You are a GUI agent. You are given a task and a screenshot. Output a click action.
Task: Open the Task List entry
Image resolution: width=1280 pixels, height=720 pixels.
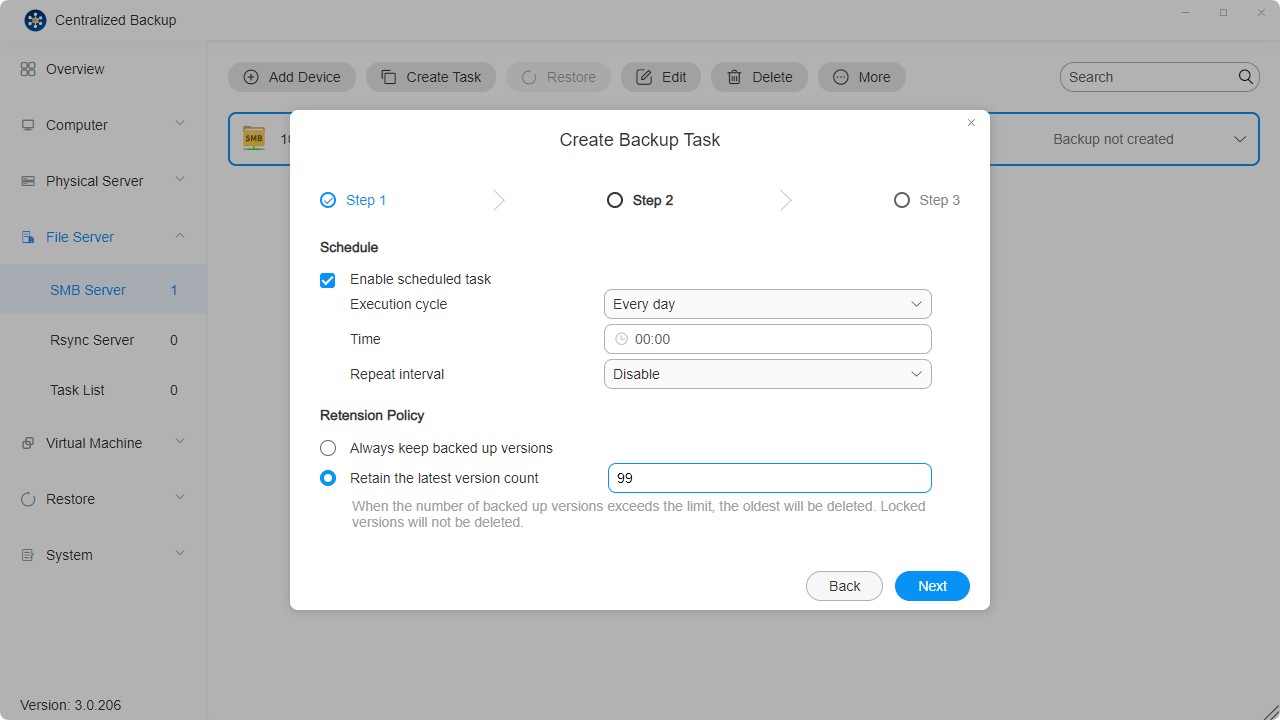click(x=77, y=390)
